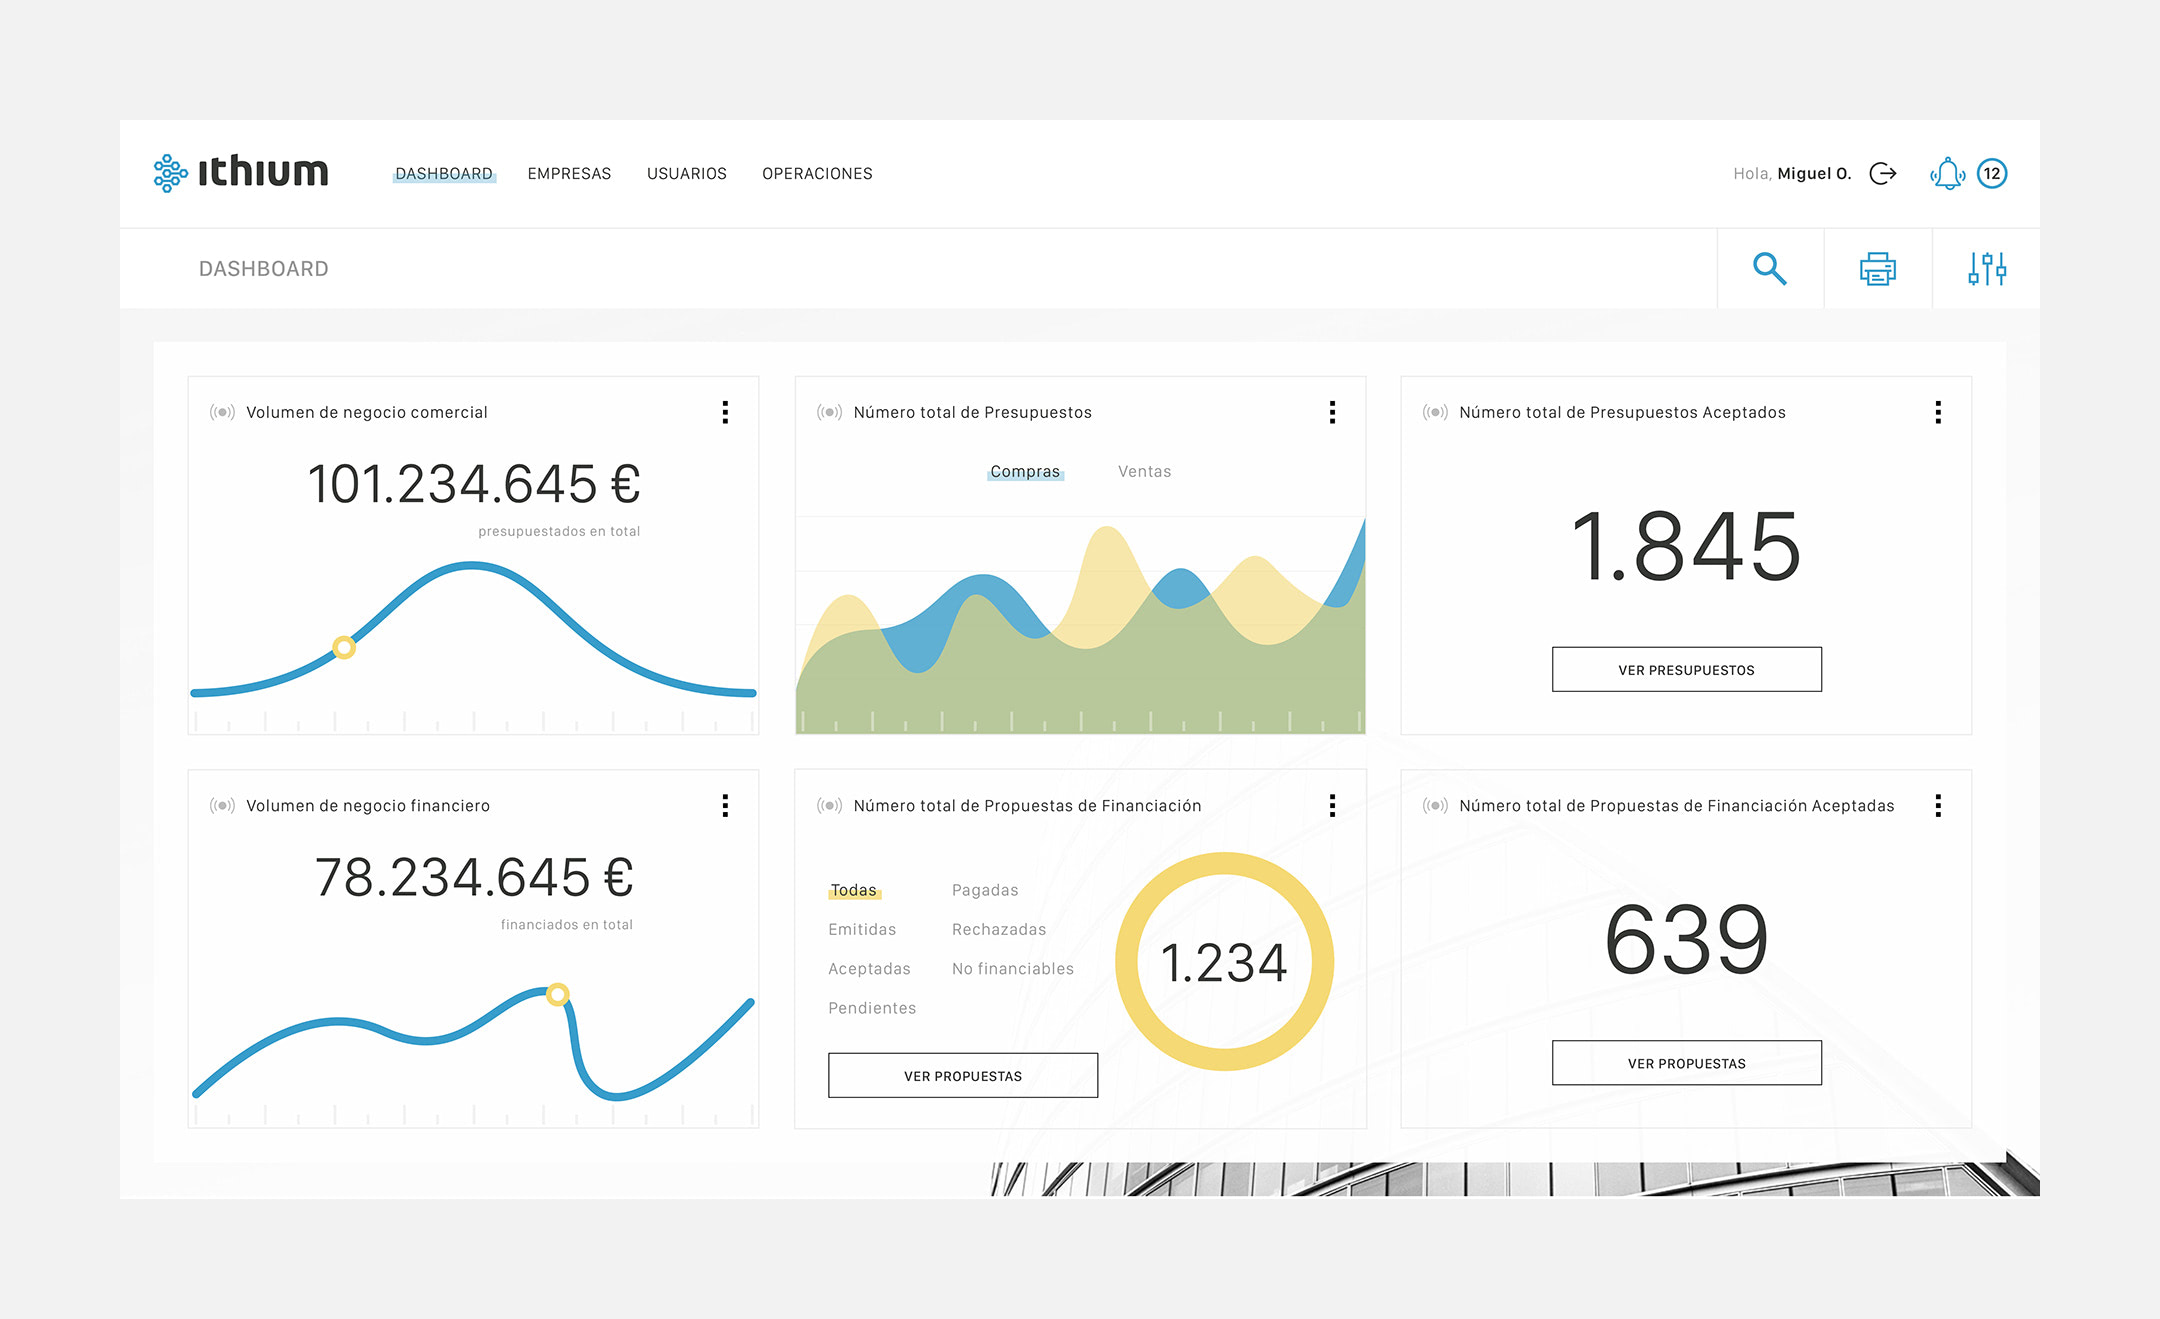Open the filter sliders settings icon
Screen dimensions: 2160x1319
pyautogui.click(x=1986, y=268)
